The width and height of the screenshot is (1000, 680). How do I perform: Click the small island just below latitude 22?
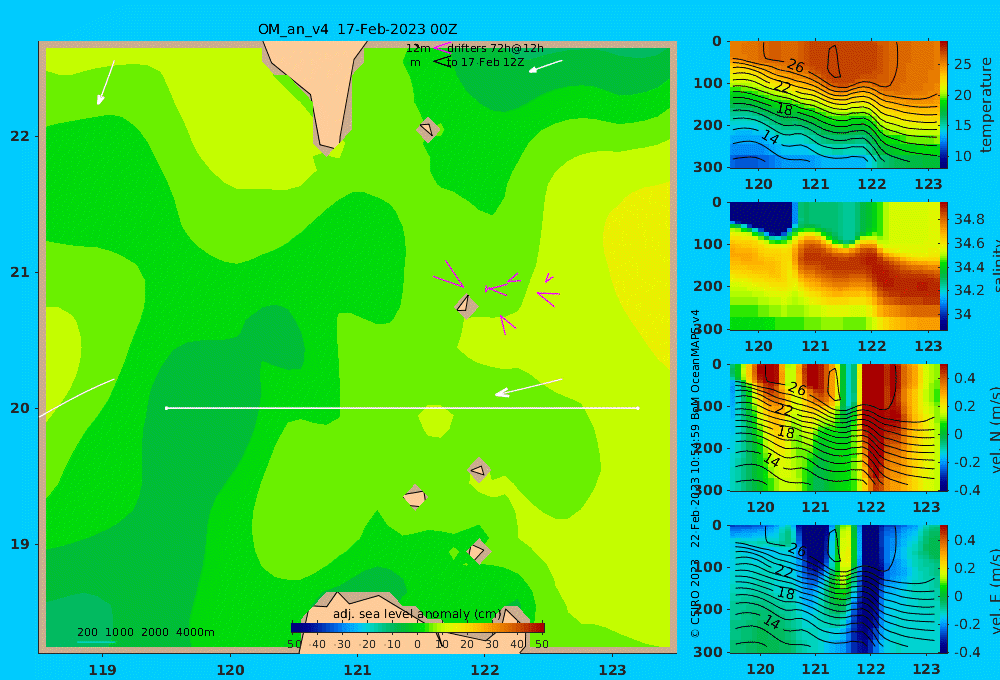428,129
